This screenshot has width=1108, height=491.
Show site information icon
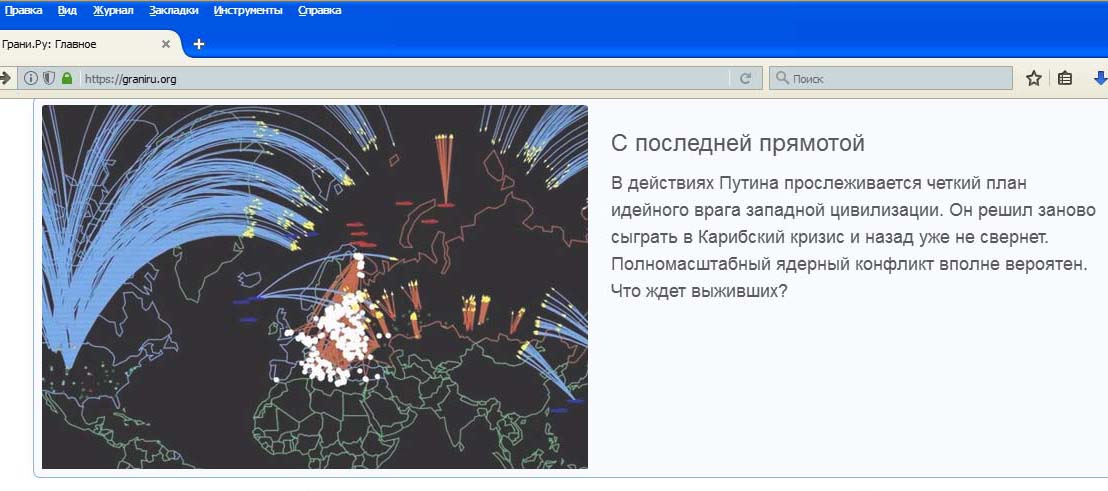coord(30,78)
